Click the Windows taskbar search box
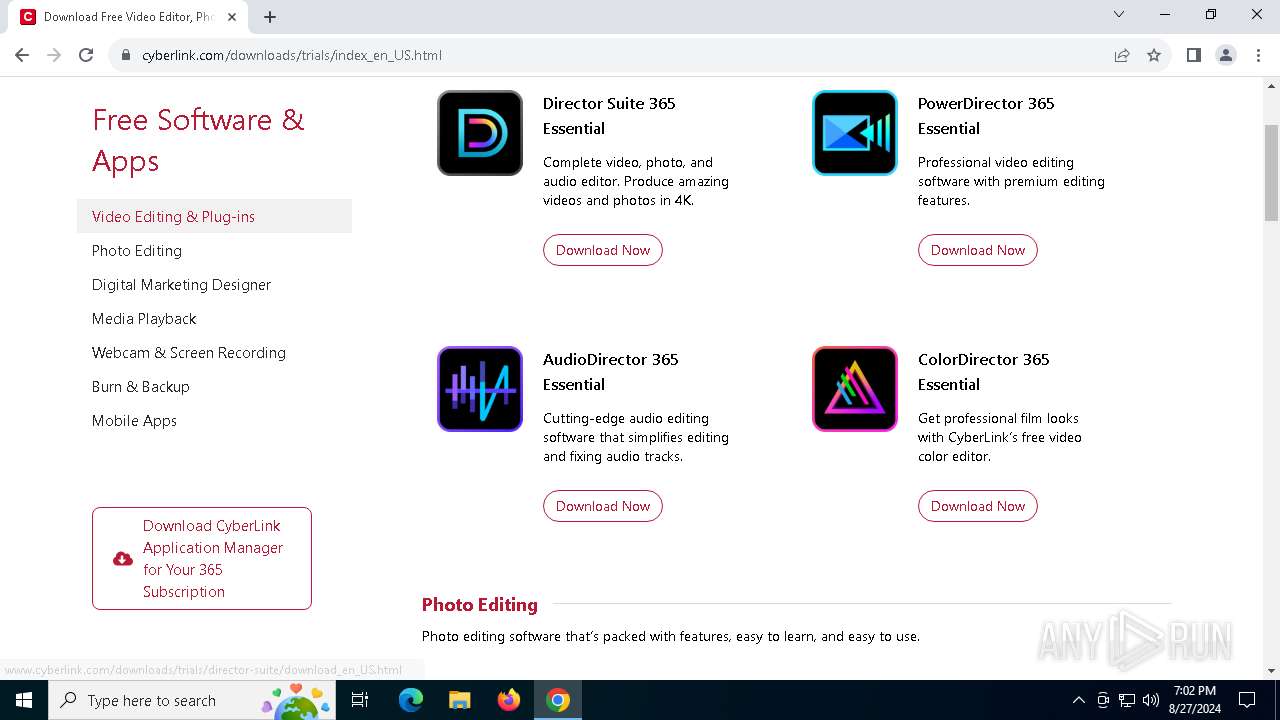Image resolution: width=1280 pixels, height=720 pixels. (193, 700)
